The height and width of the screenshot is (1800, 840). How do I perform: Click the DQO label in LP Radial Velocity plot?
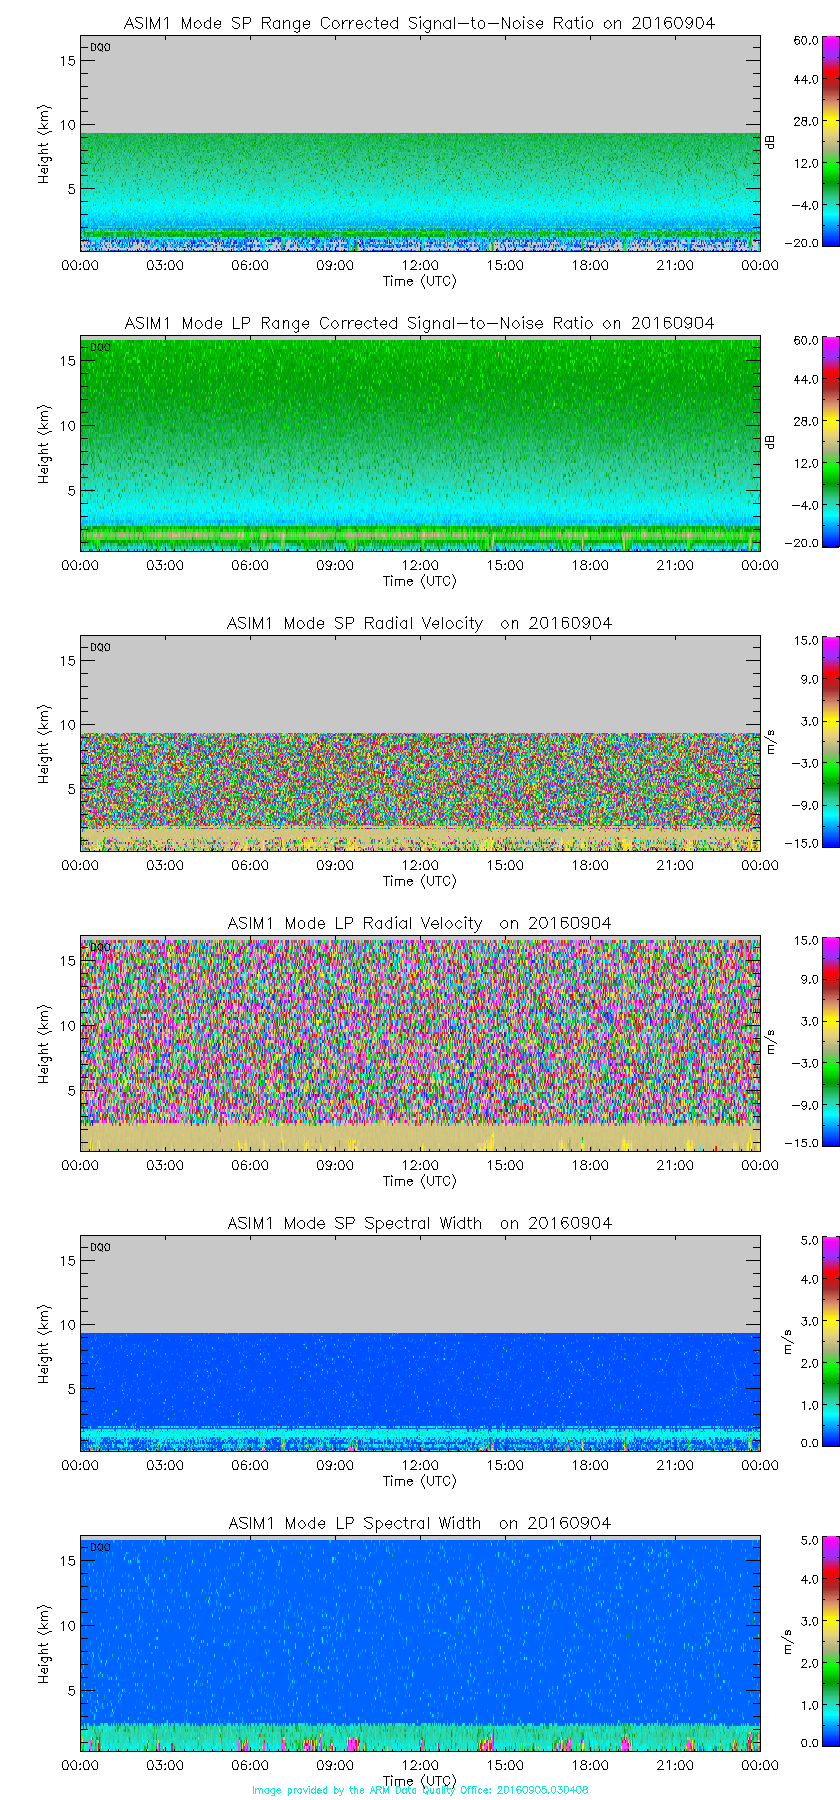(100, 947)
